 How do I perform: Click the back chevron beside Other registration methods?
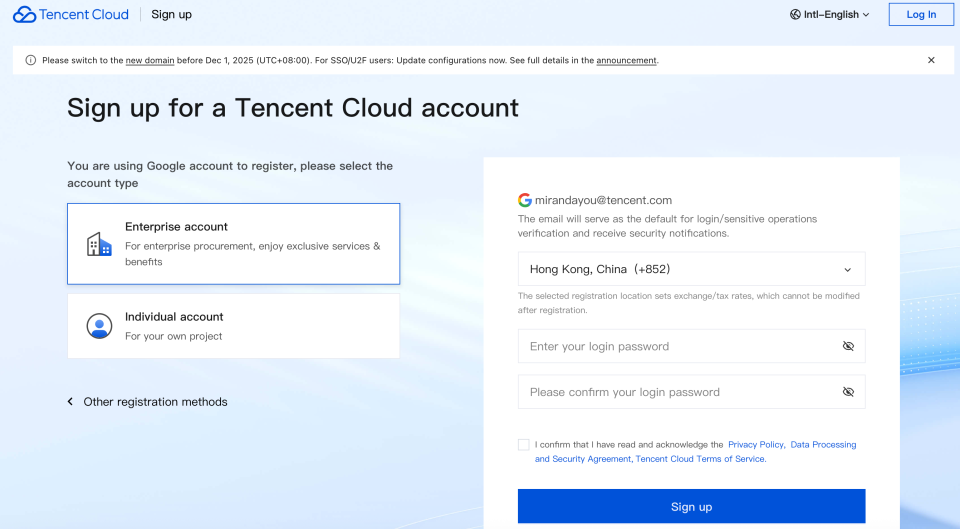tap(70, 402)
